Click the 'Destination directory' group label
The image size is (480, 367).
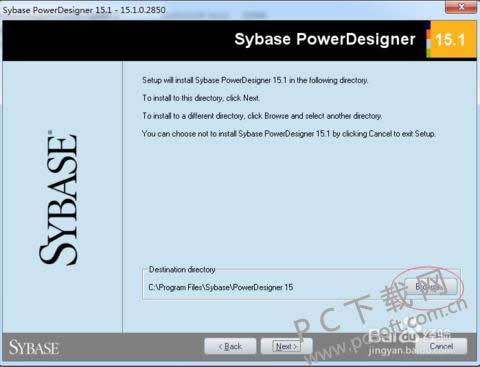coord(182,269)
